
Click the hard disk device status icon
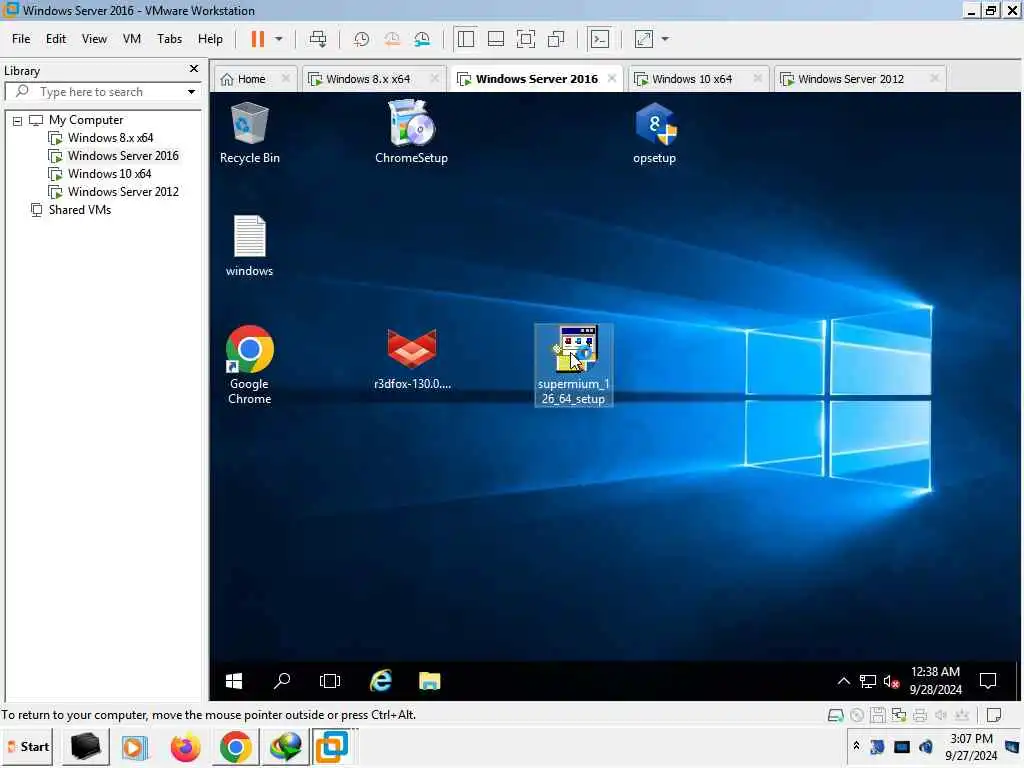point(835,715)
